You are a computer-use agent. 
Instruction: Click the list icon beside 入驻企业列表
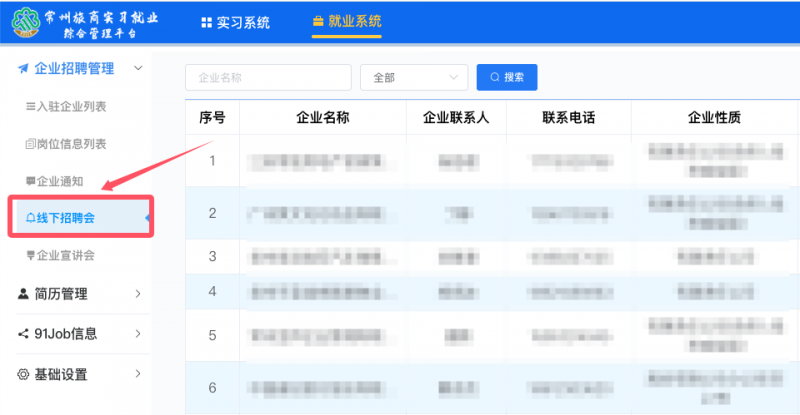pos(31,106)
